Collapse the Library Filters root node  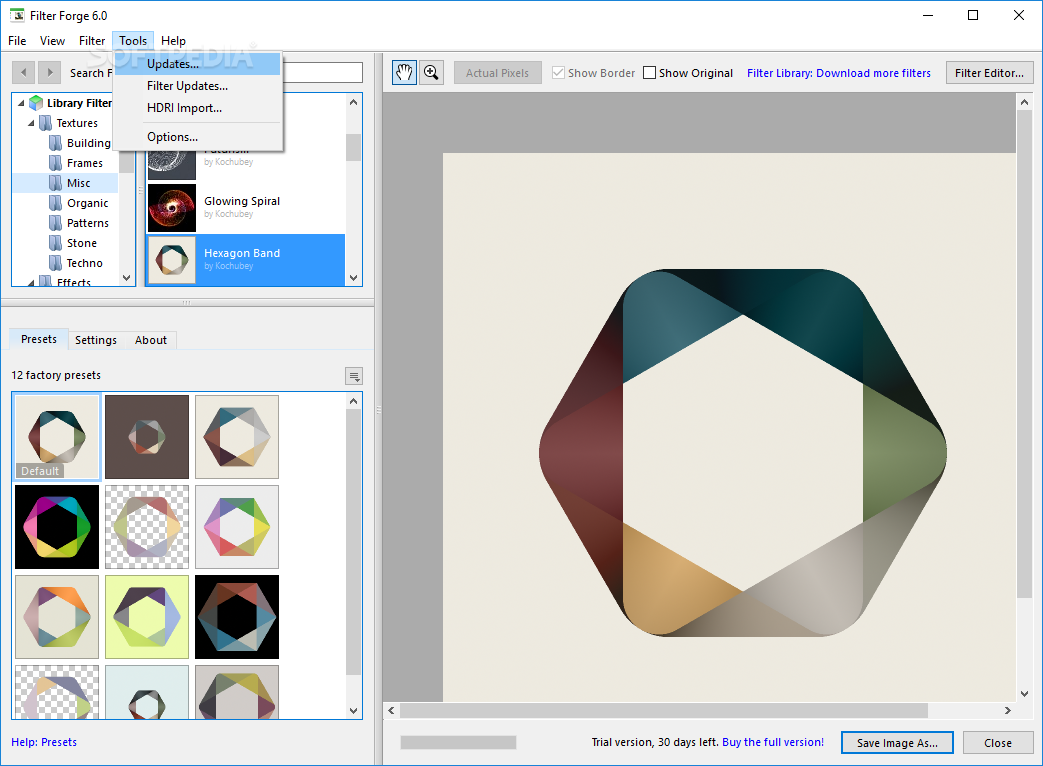point(21,103)
